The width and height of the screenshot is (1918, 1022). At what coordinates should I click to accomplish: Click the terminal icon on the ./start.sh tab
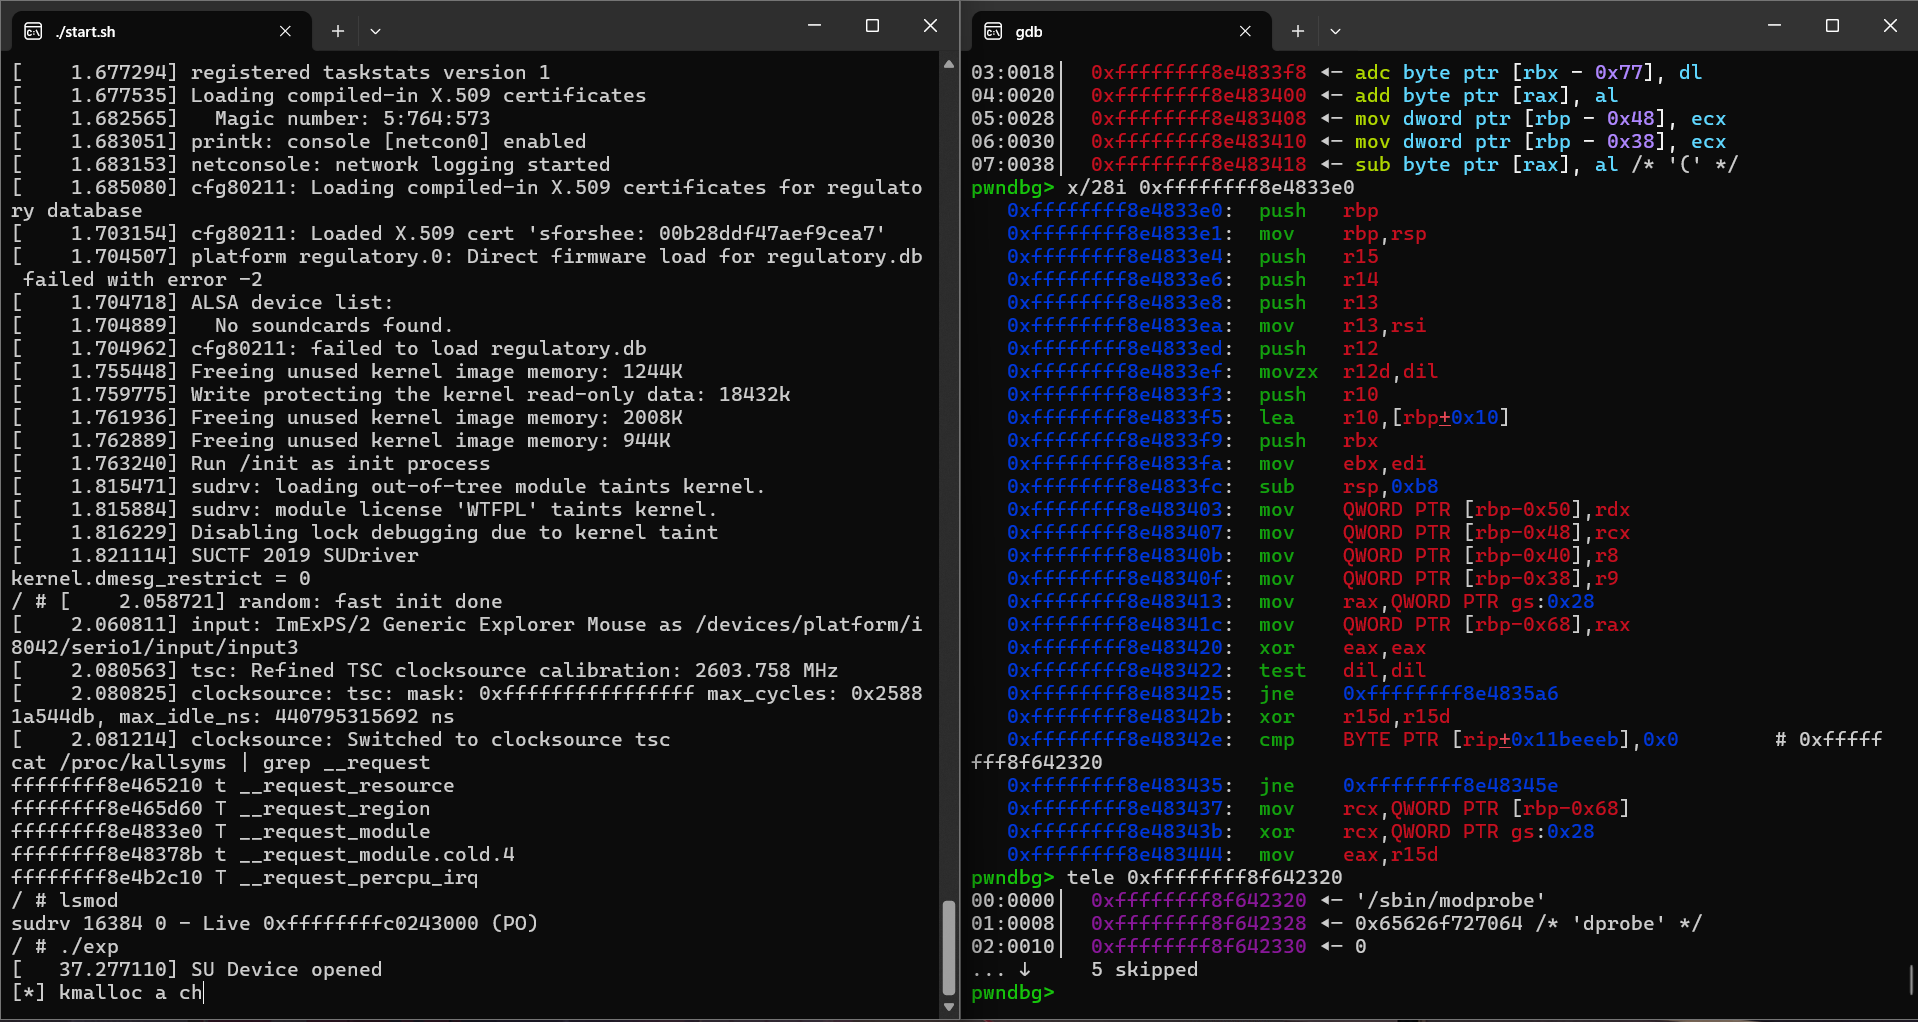point(33,31)
